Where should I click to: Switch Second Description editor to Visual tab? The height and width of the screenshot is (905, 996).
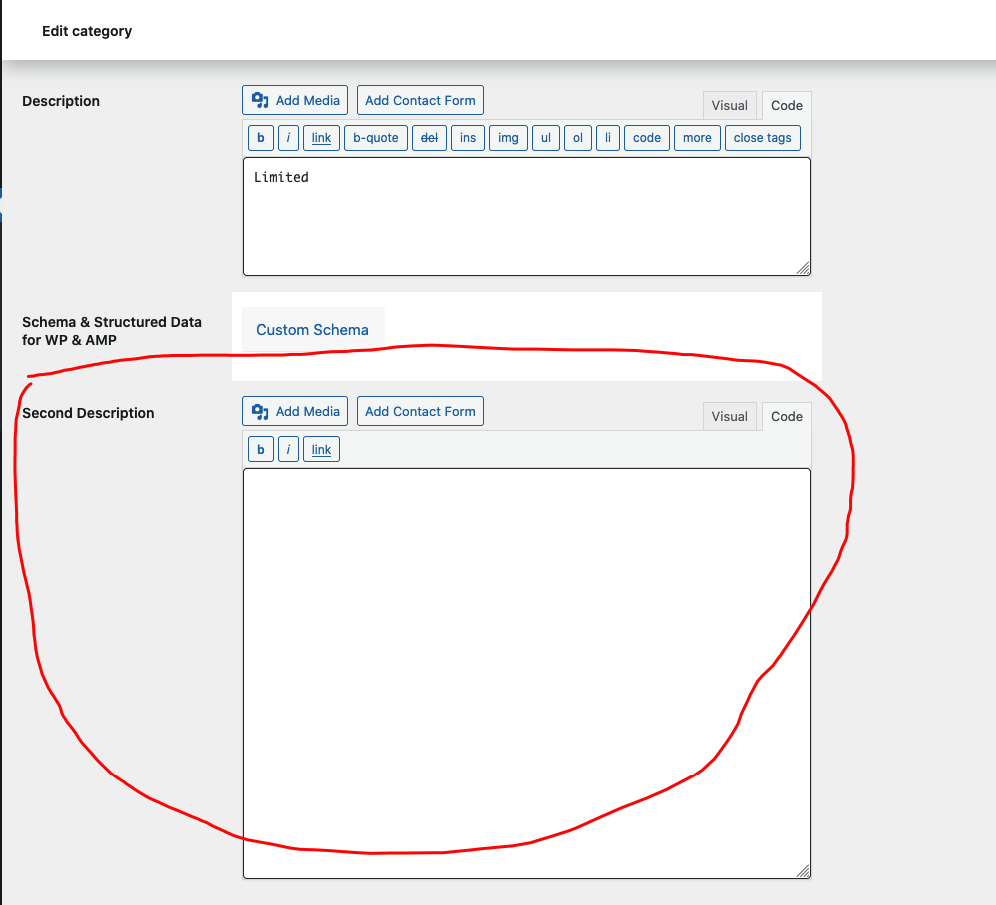tap(729, 417)
